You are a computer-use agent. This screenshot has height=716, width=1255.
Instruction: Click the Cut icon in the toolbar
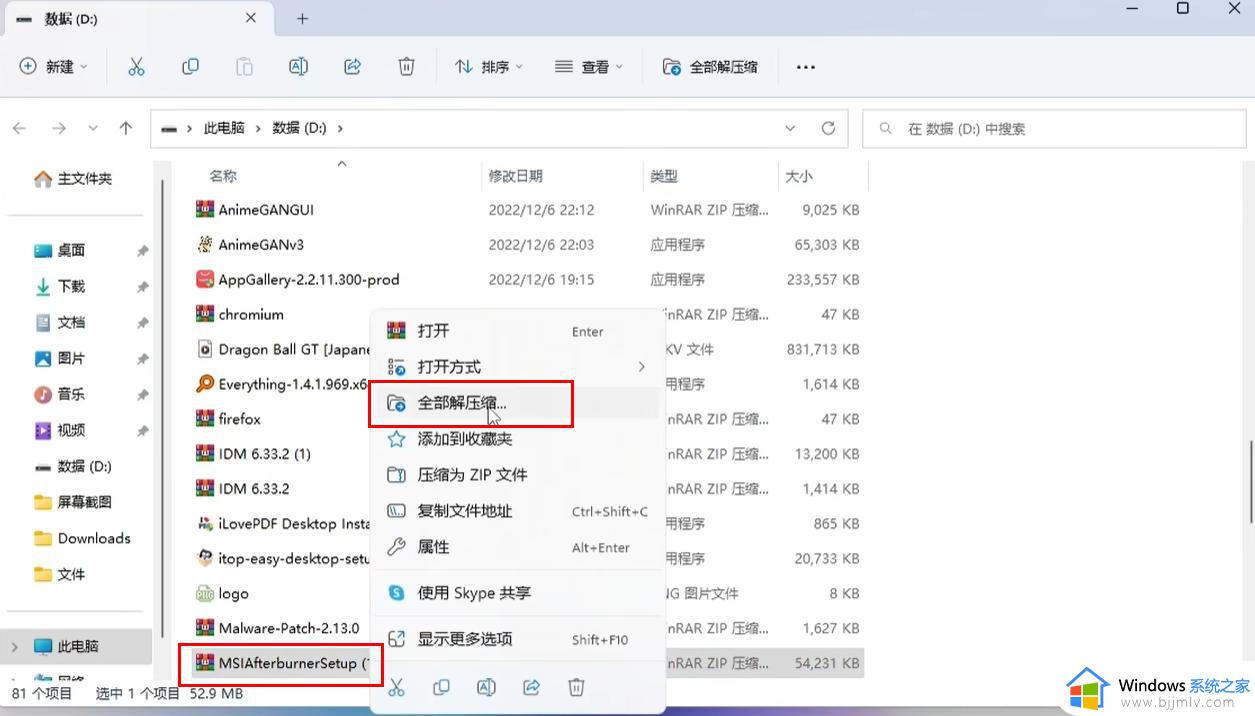coord(136,67)
